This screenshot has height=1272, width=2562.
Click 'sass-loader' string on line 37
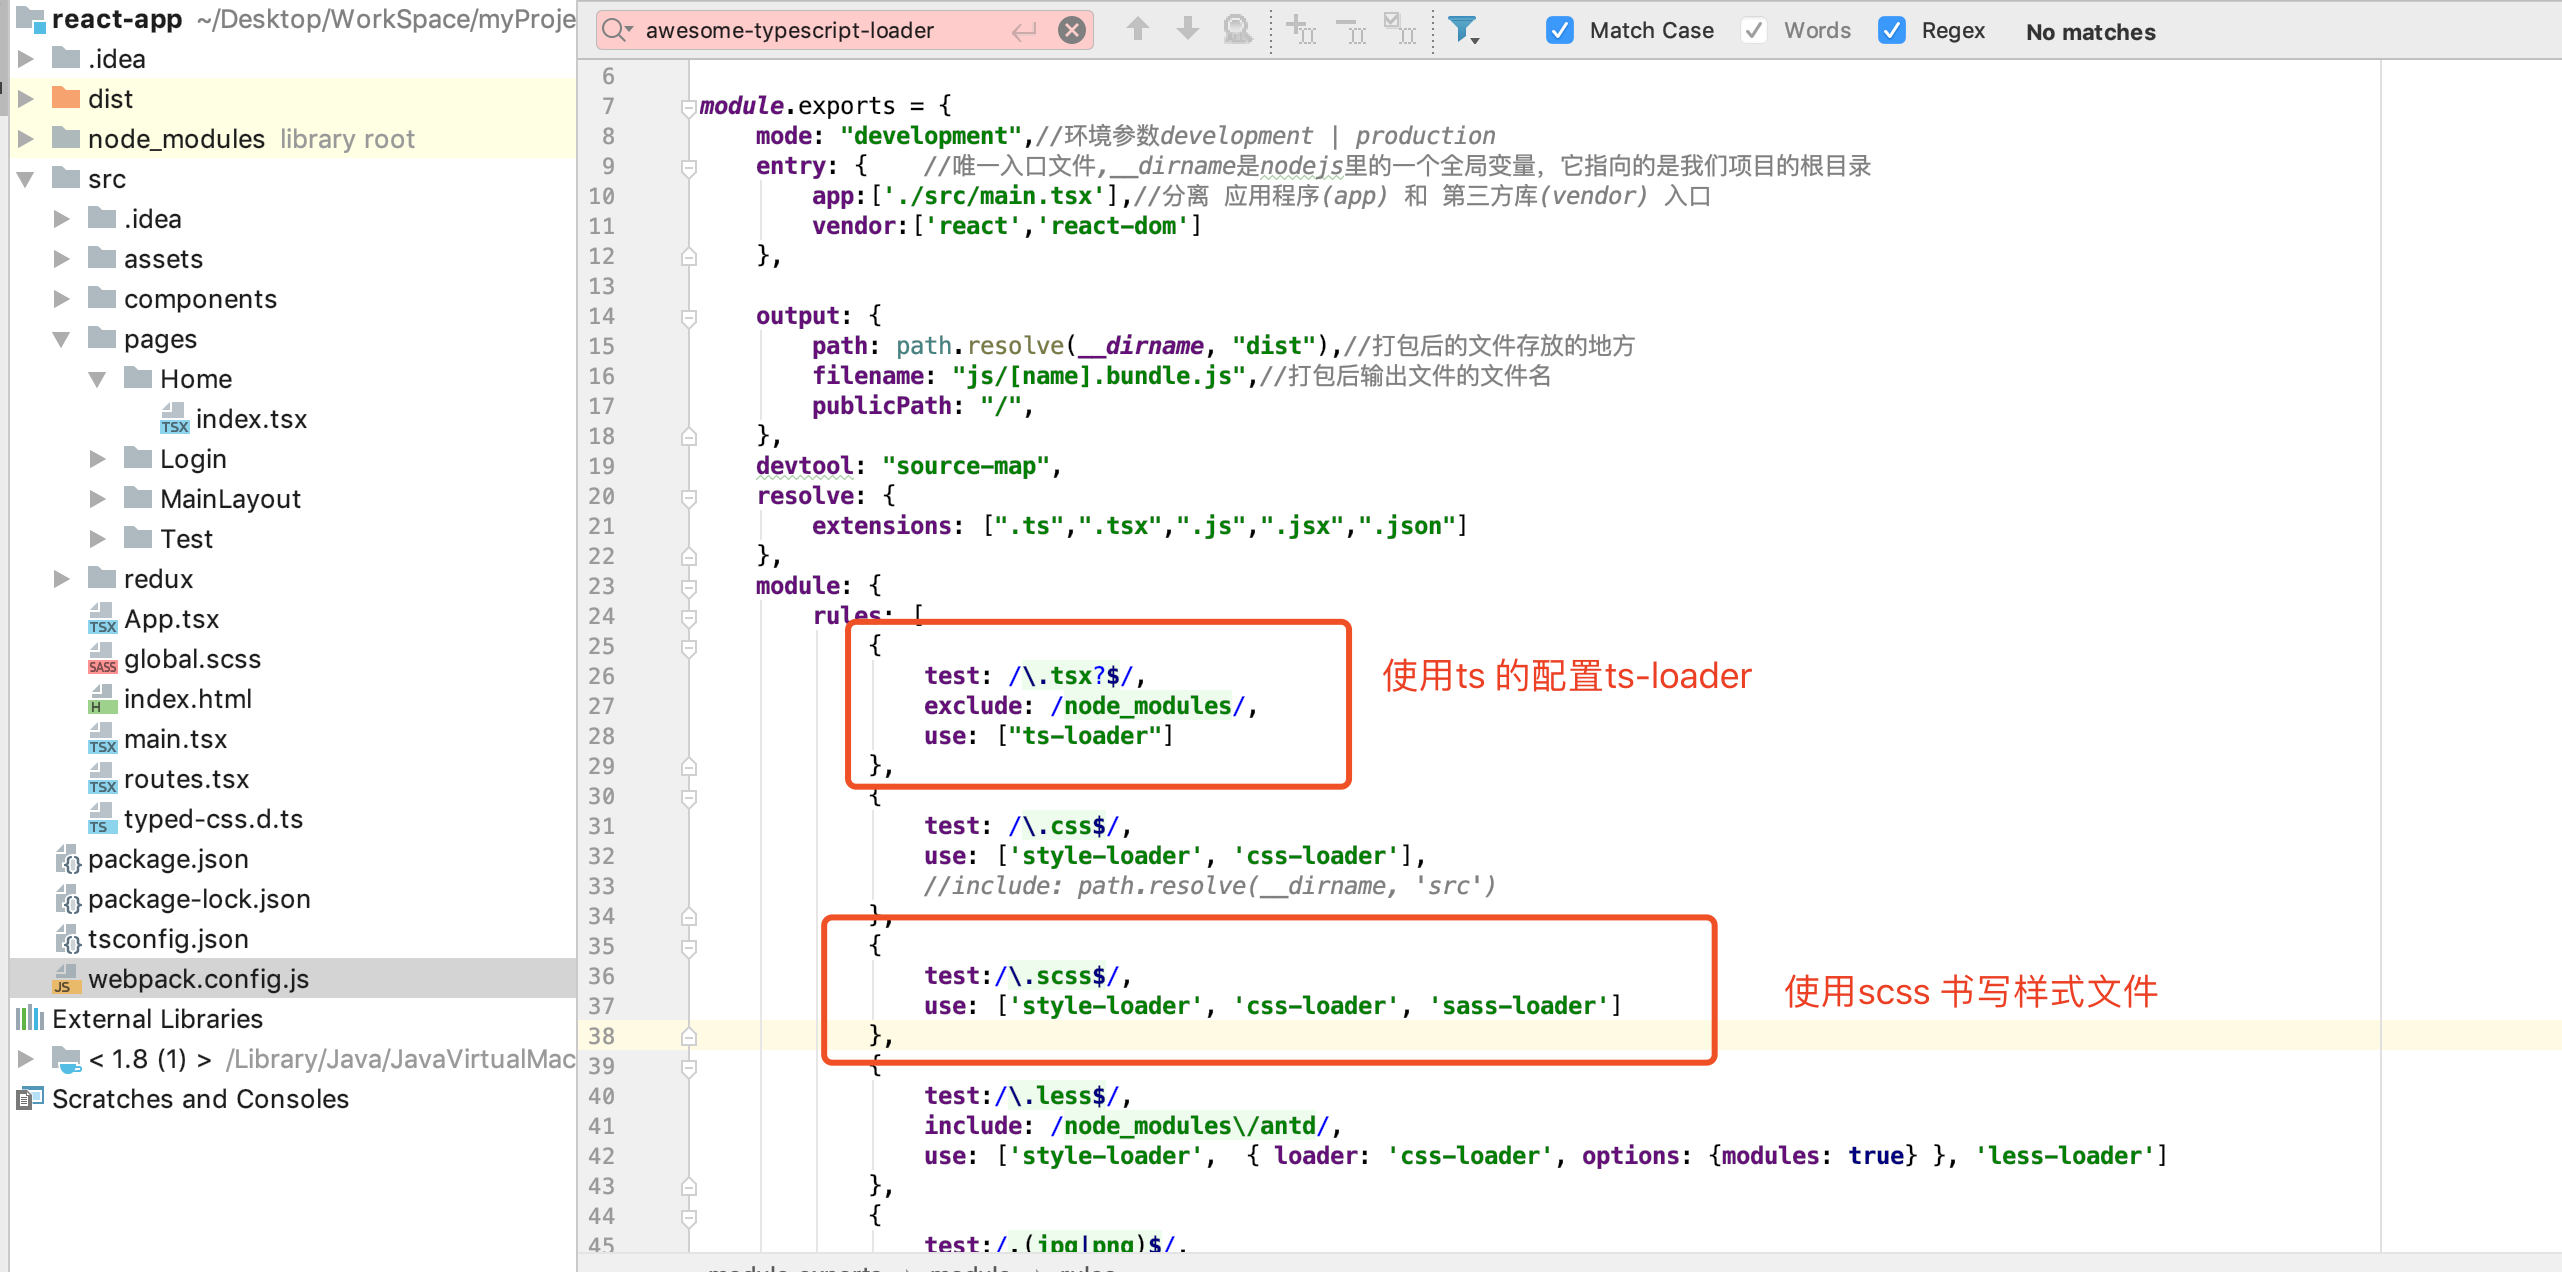tap(1518, 1006)
